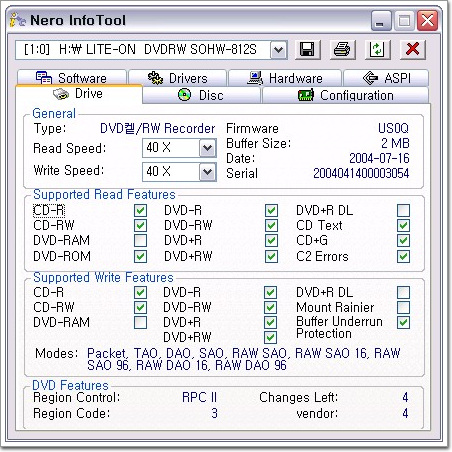Click serial number 2004041400003054
452x452 pixels.
361,173
